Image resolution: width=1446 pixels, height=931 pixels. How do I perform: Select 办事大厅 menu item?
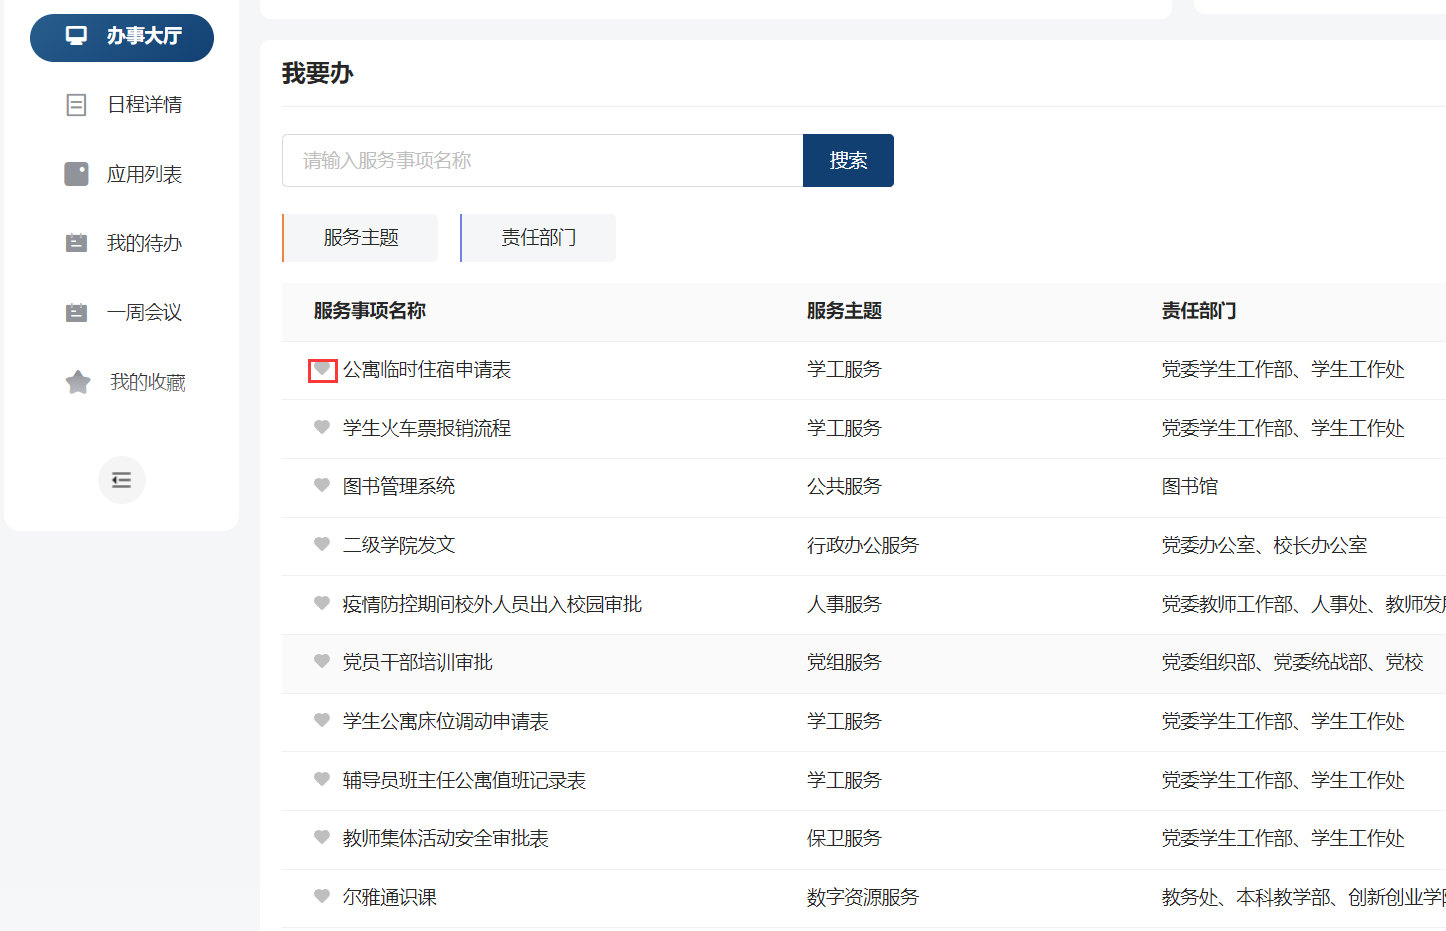tap(144, 37)
